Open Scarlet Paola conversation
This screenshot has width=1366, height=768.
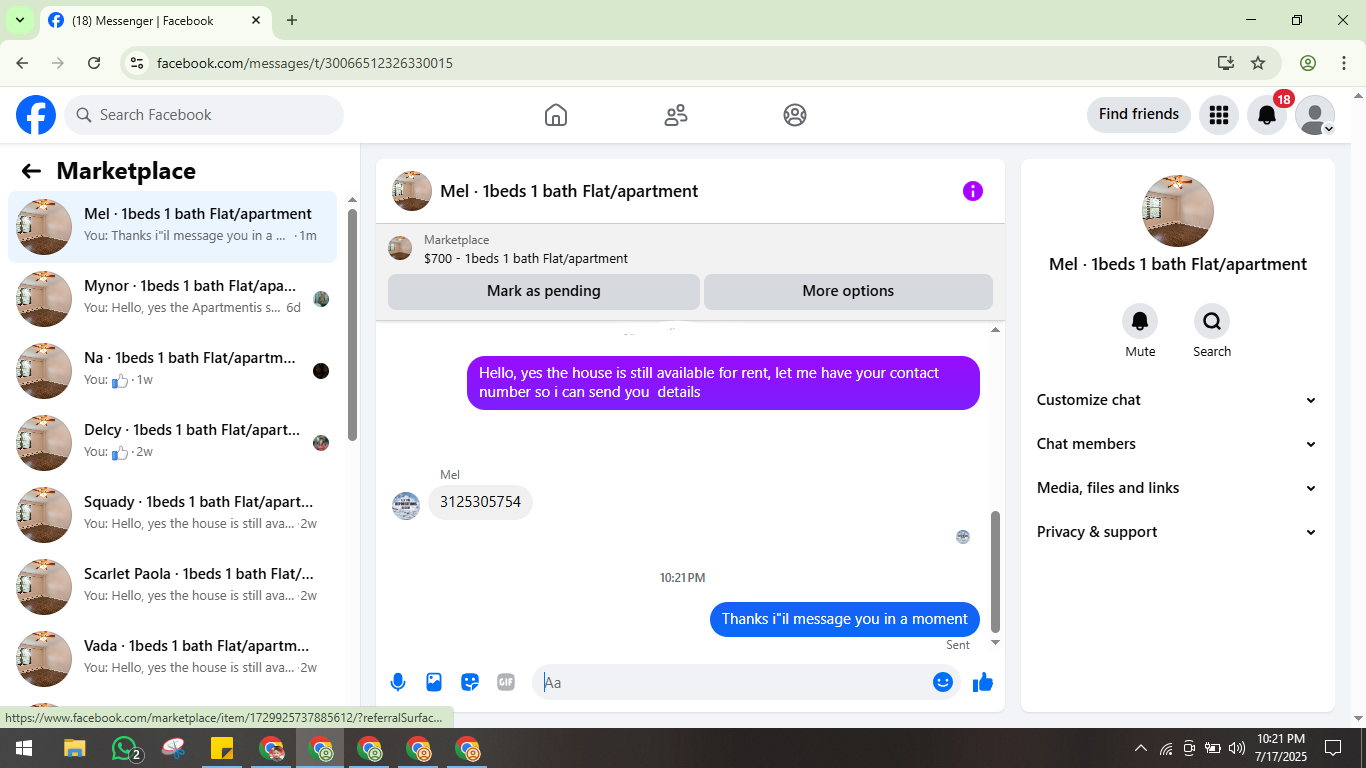point(172,587)
